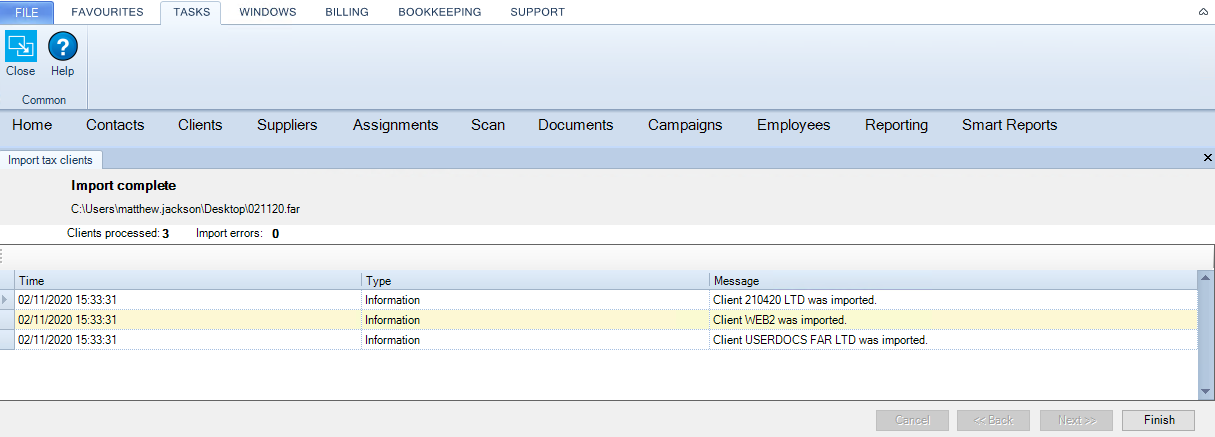
Task: Select row 'Client 210420 LTD was imported.'
Action: tap(598, 300)
